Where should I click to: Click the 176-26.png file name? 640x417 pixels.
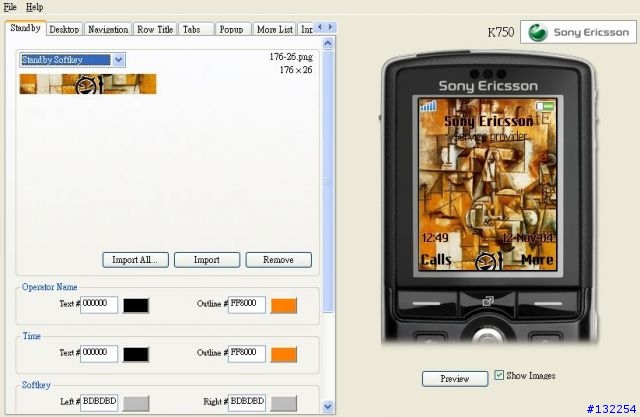pos(291,57)
